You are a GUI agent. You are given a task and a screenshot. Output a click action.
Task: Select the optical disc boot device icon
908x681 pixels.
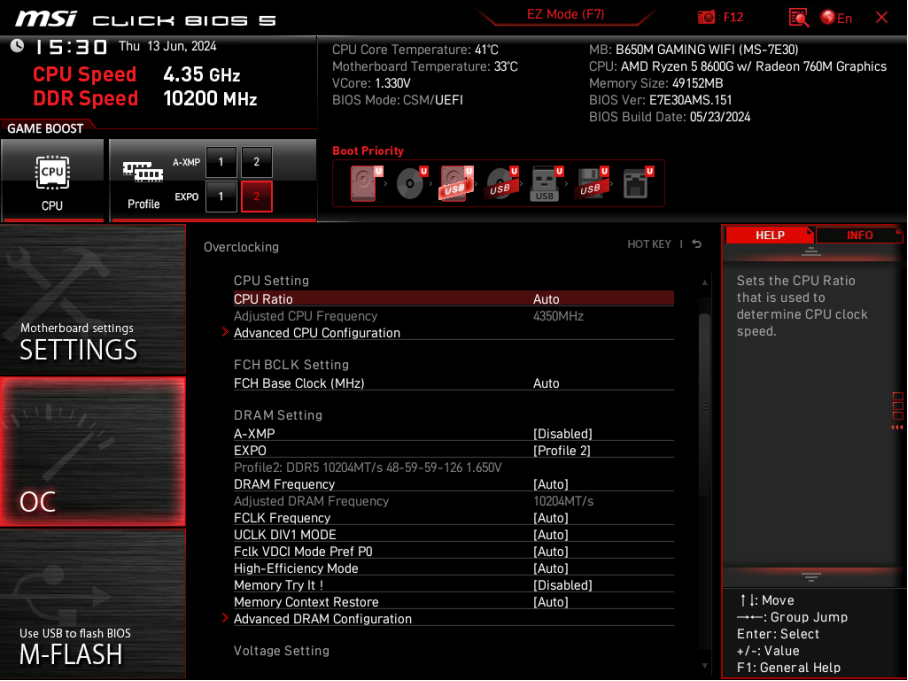tap(412, 184)
